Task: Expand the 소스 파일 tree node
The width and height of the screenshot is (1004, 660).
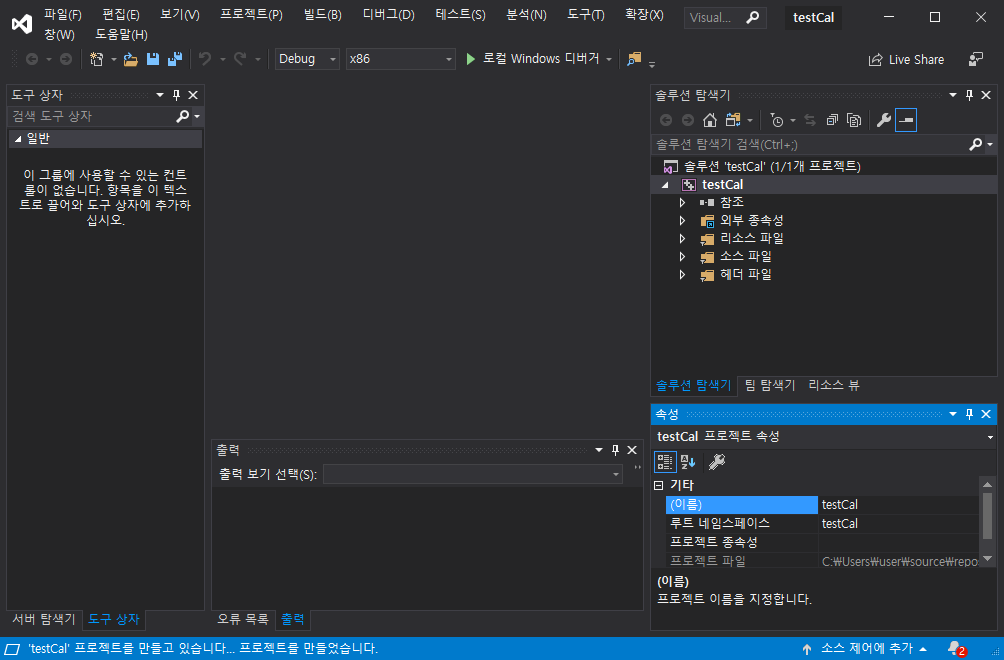Action: tap(685, 256)
